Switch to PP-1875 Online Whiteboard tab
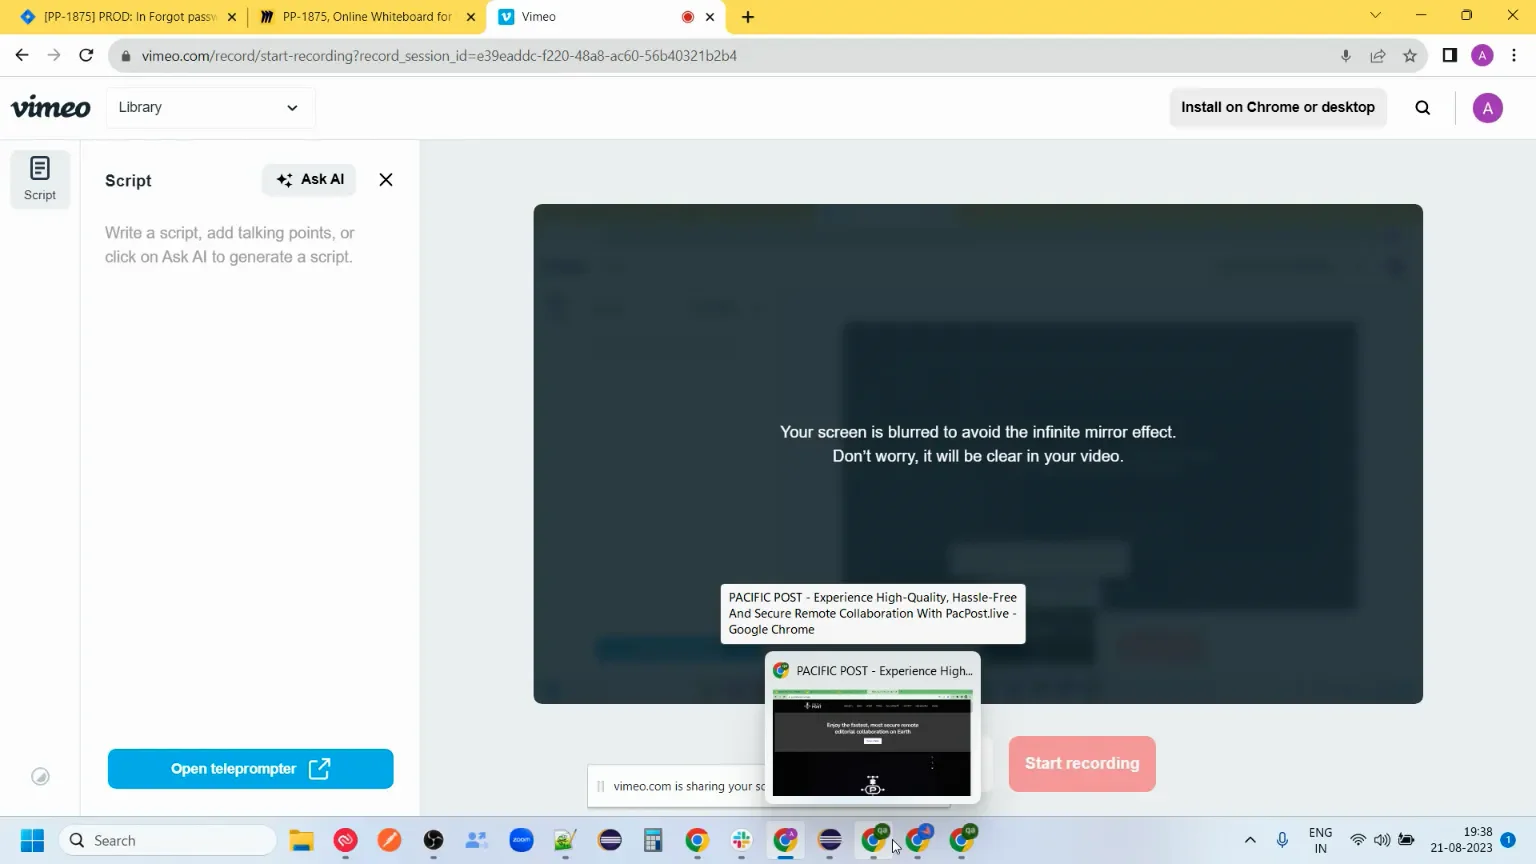1536x864 pixels. pyautogui.click(x=367, y=17)
